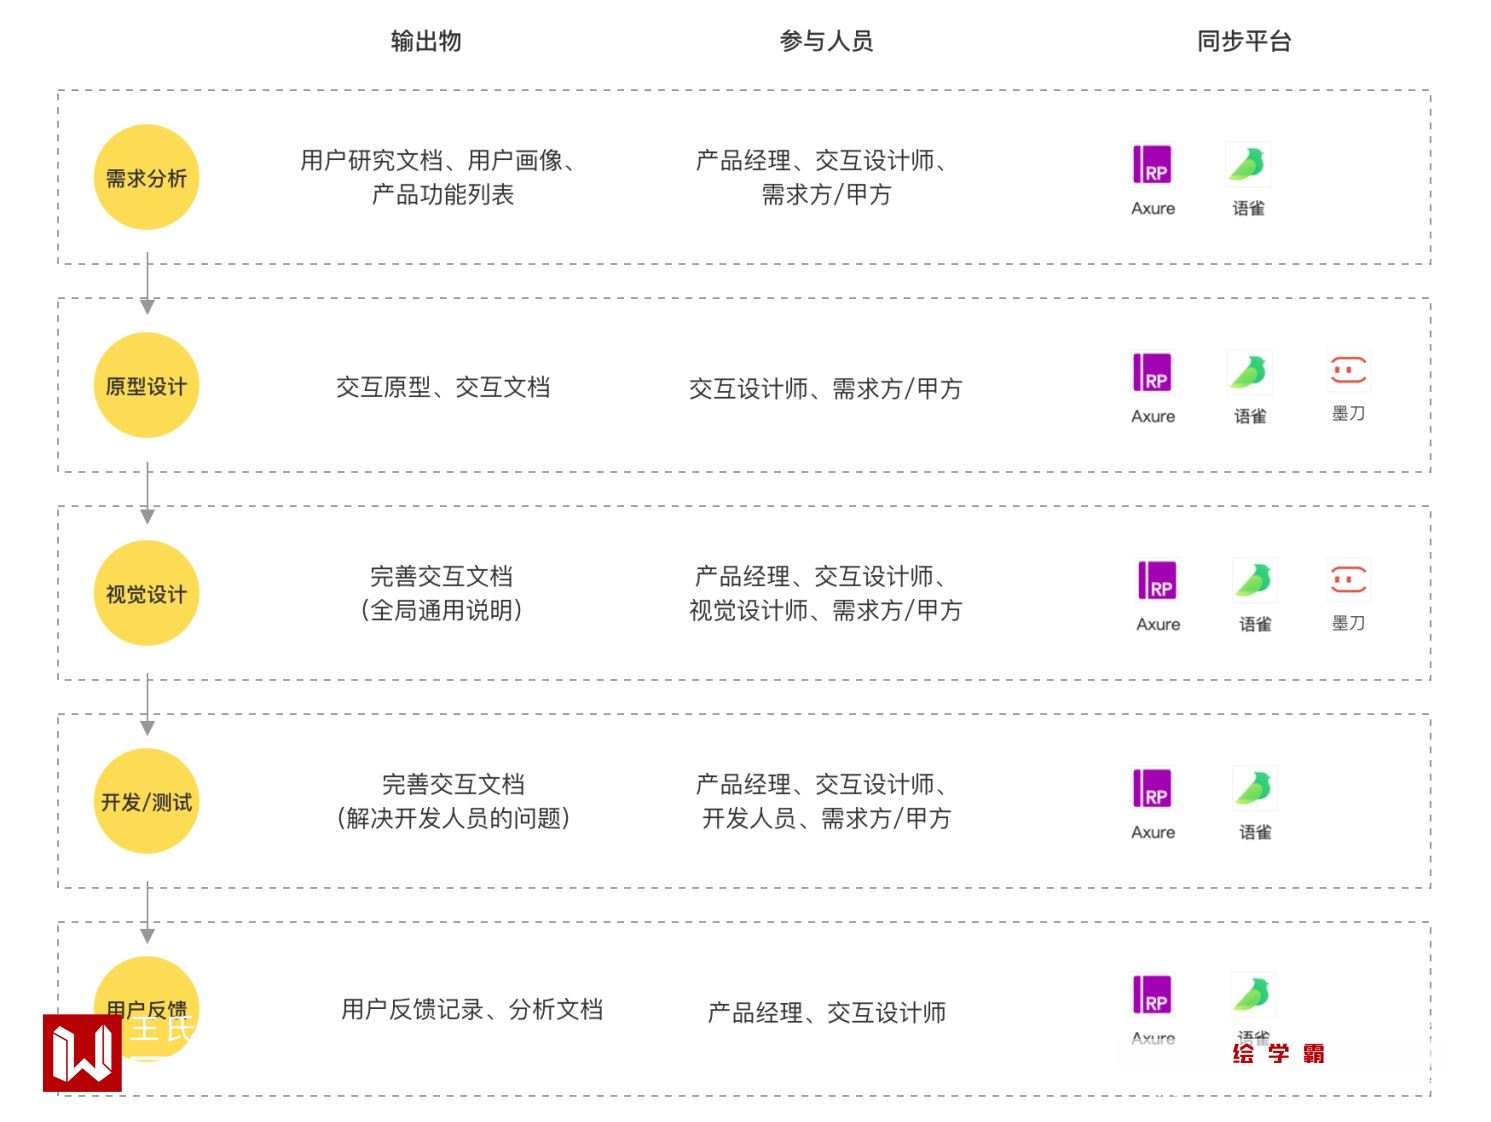Click the Axure icon in 需求分析 row
Image resolution: width=1491 pixels, height=1122 pixels.
point(1152,166)
